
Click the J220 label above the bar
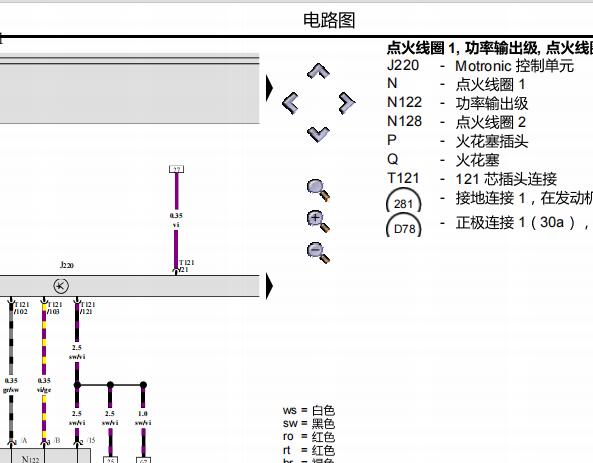tap(67, 265)
